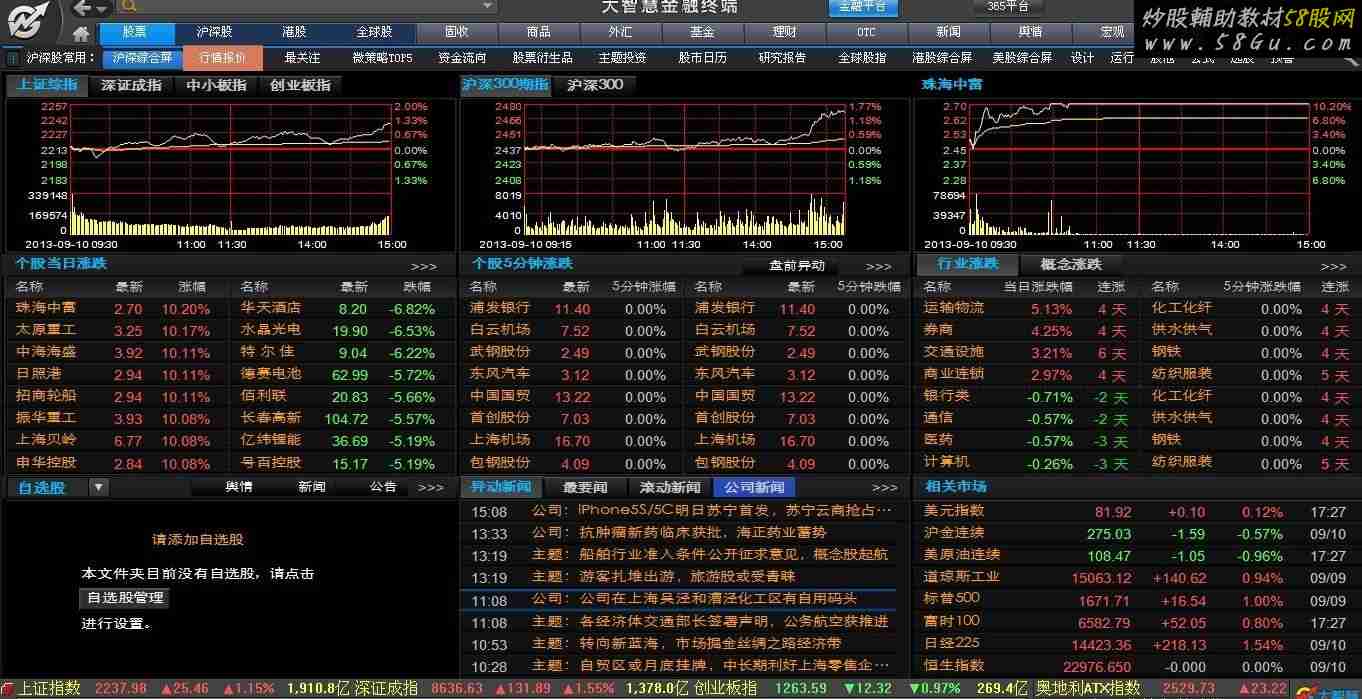
Task: Switch chart to 创业板指 tab
Action: (x=300, y=85)
